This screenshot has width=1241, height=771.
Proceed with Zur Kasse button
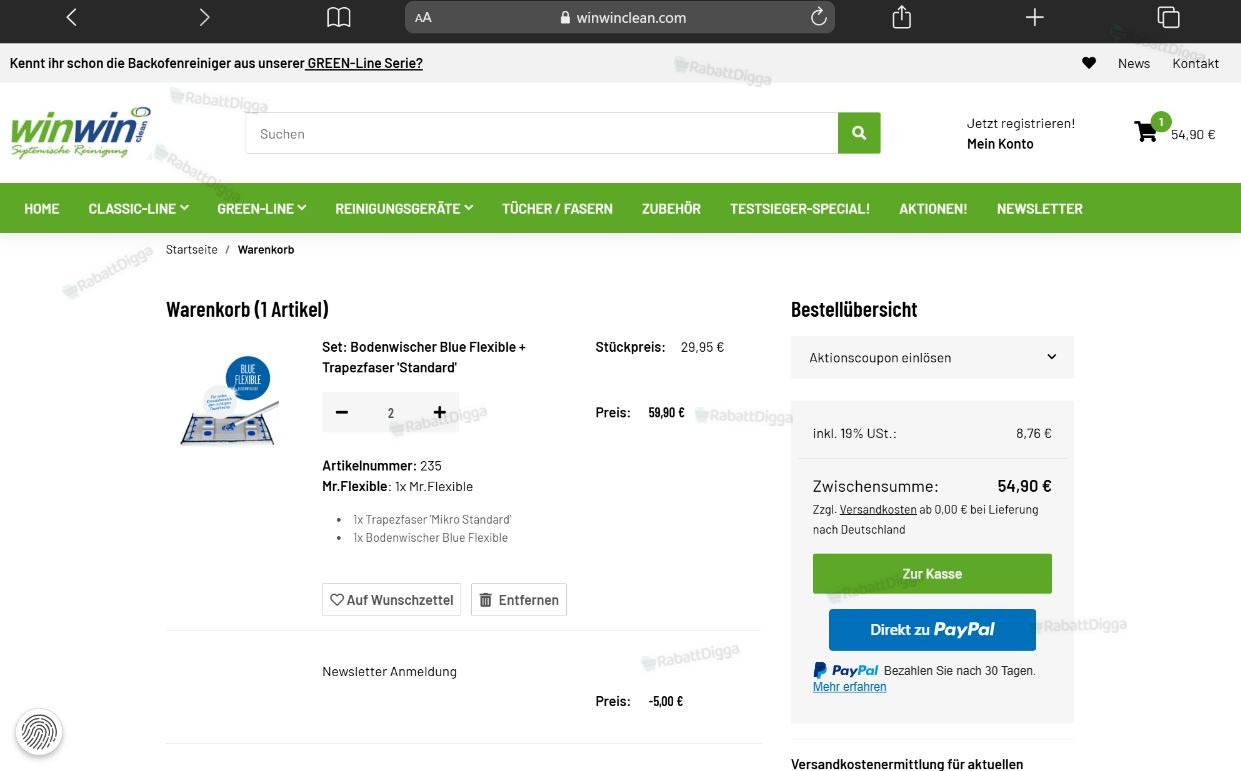(x=932, y=574)
